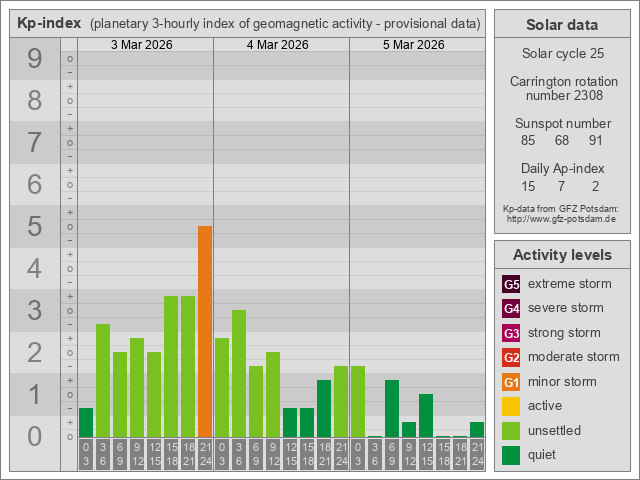Image resolution: width=640 pixels, height=480 pixels.
Task: Click the Sunspot number label
Action: [562, 123]
